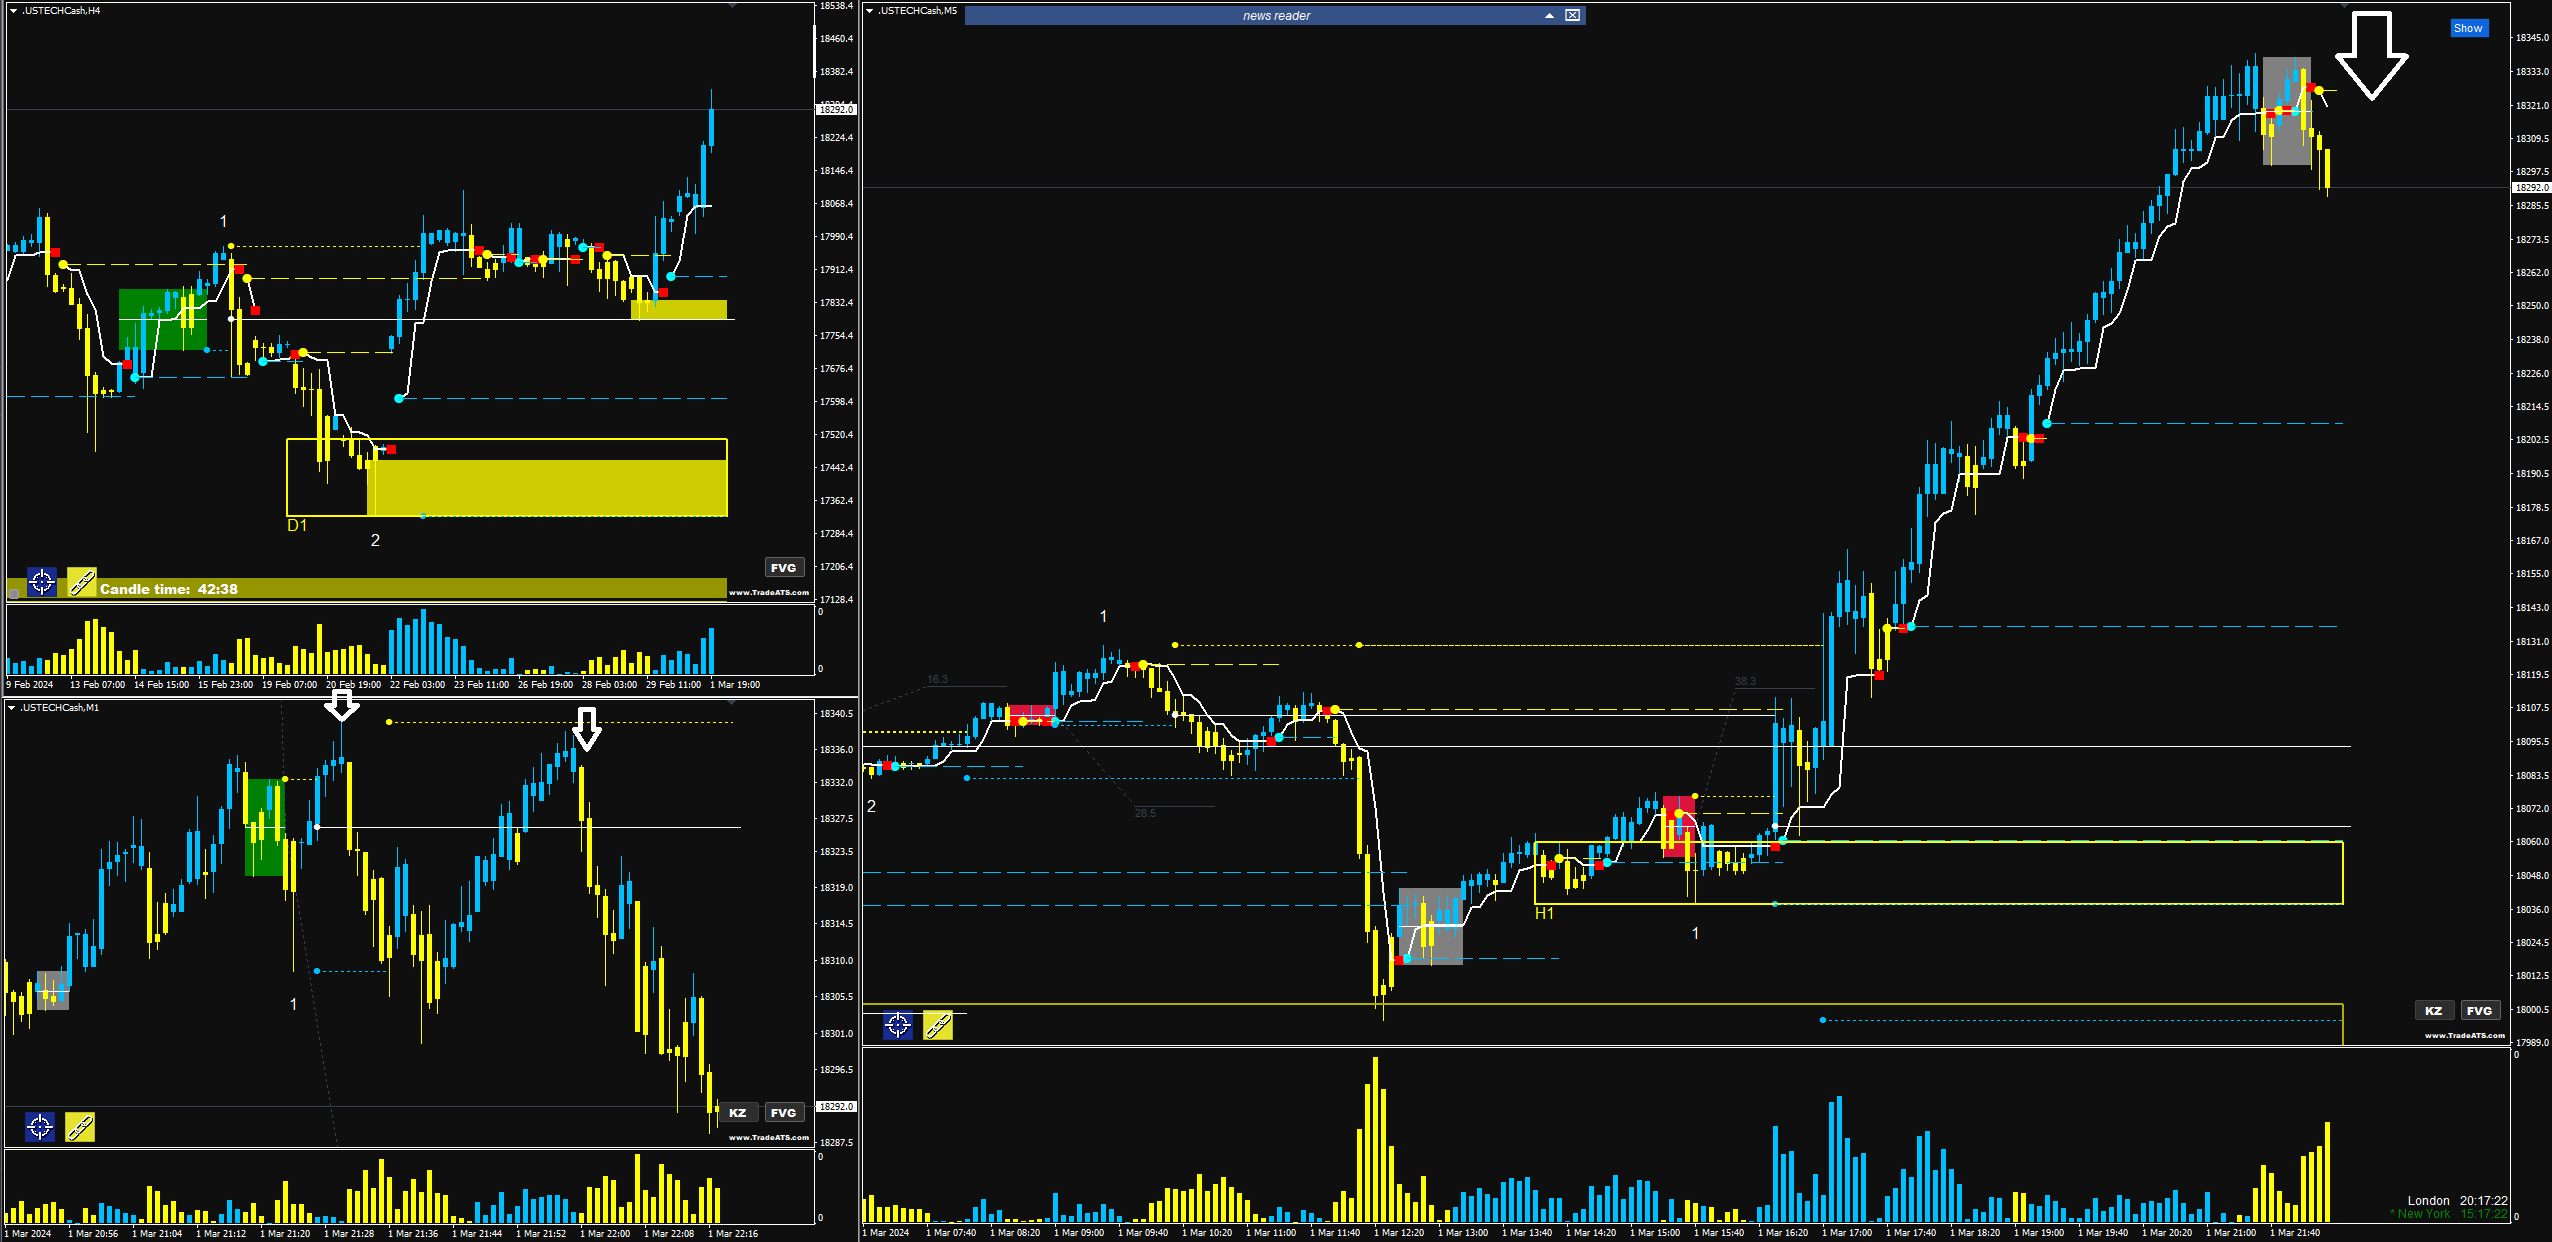Click yellow chain link icon in M5 chart
This screenshot has height=1242, width=2552.
pyautogui.click(x=938, y=1025)
